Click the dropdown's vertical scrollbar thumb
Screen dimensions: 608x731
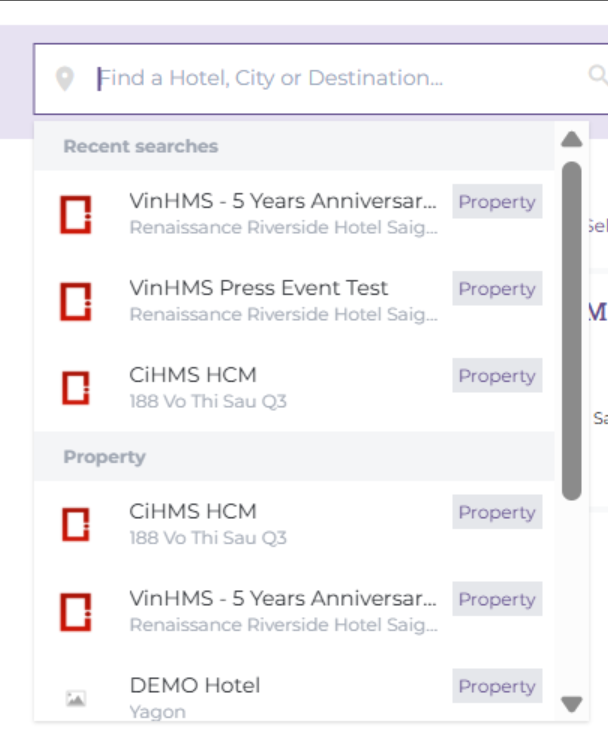571,330
